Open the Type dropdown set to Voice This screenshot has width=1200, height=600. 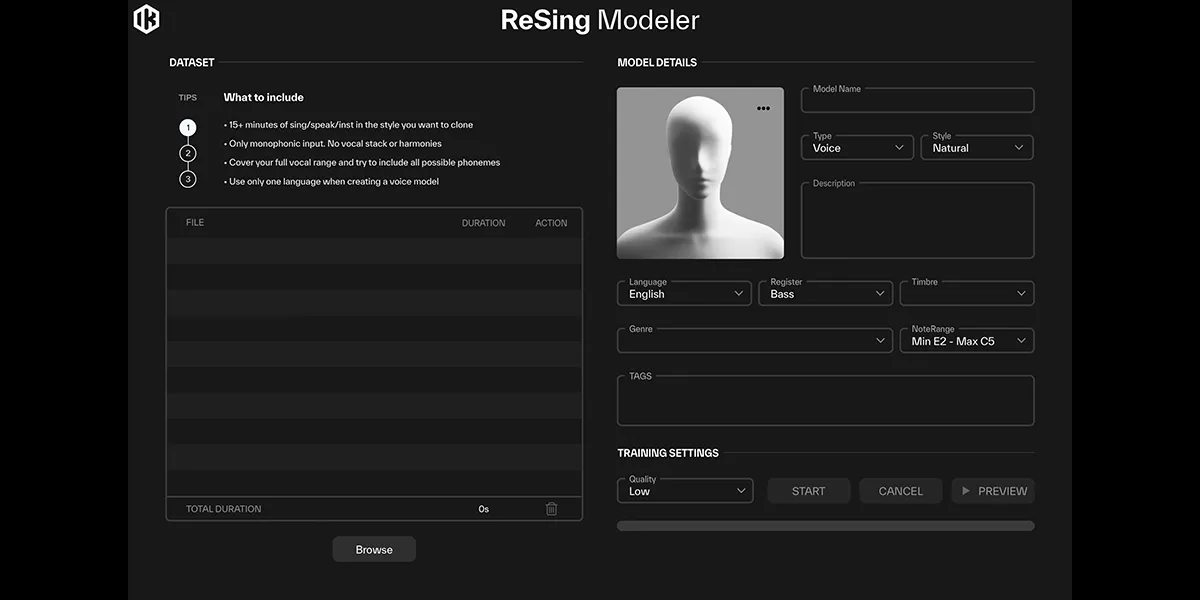click(x=857, y=148)
